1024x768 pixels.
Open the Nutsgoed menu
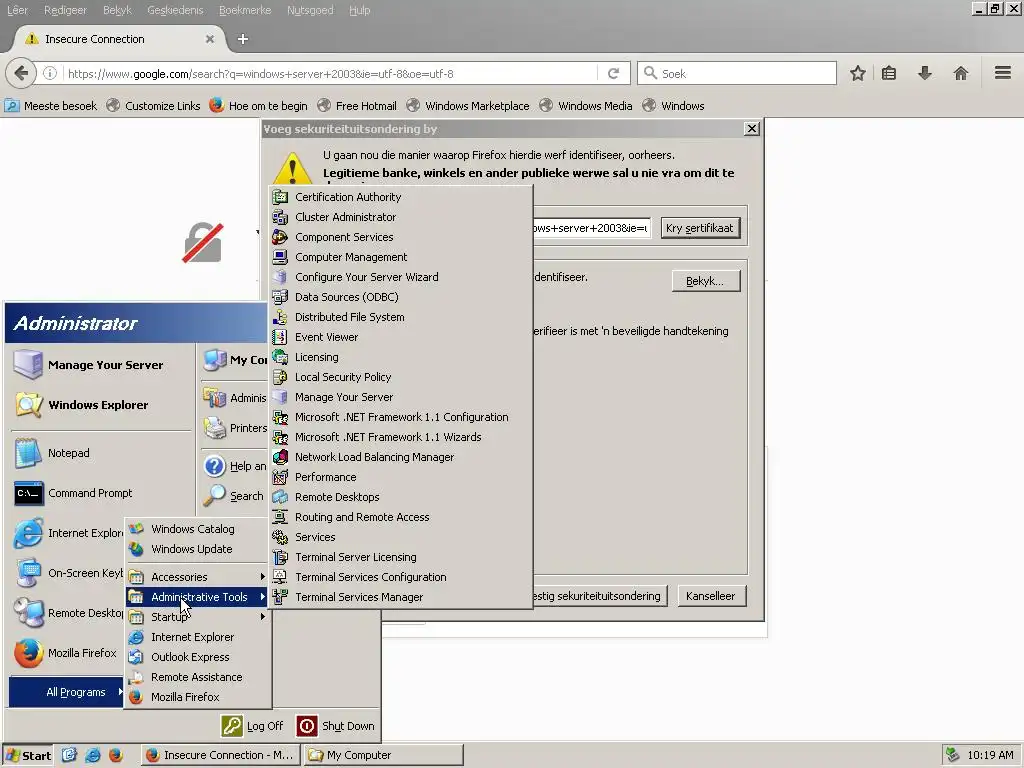310,10
